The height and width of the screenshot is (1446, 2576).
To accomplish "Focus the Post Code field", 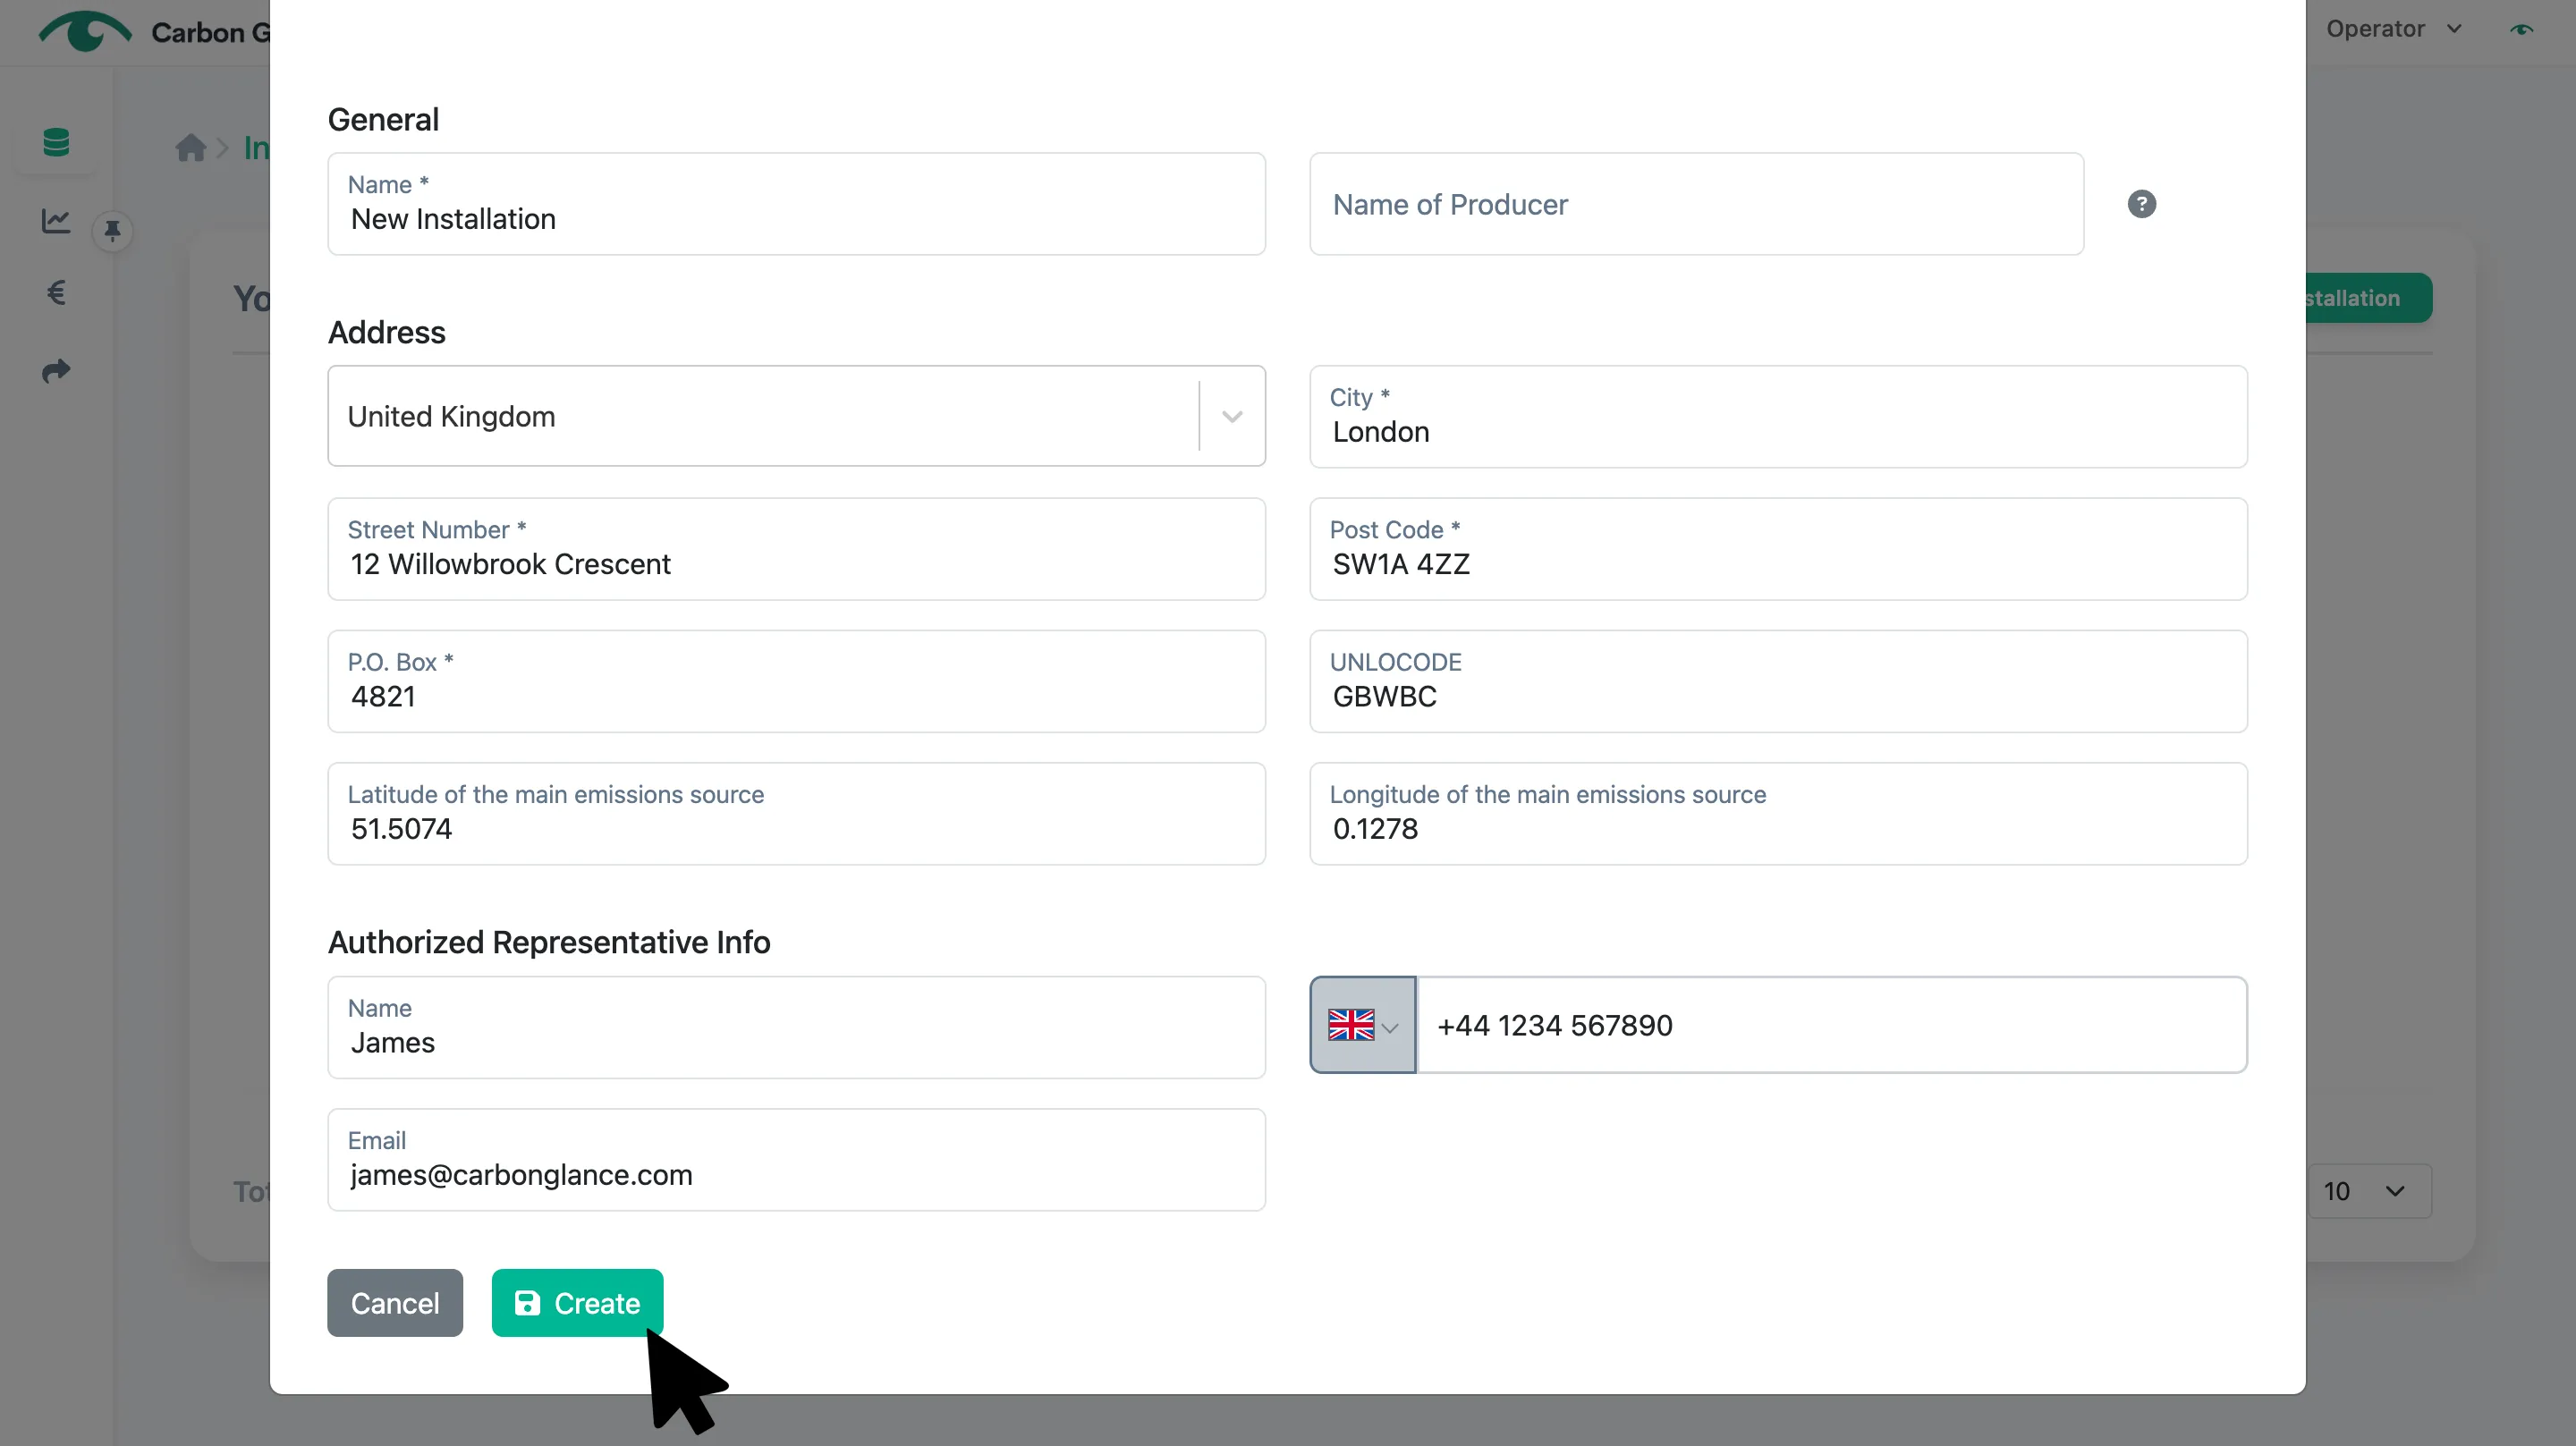I will [1778, 549].
